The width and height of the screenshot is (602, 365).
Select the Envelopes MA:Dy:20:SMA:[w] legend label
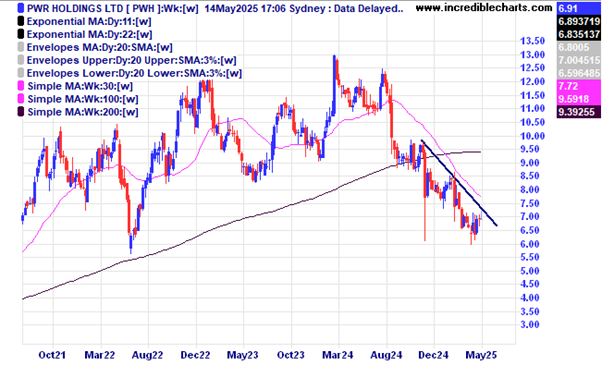pos(100,48)
